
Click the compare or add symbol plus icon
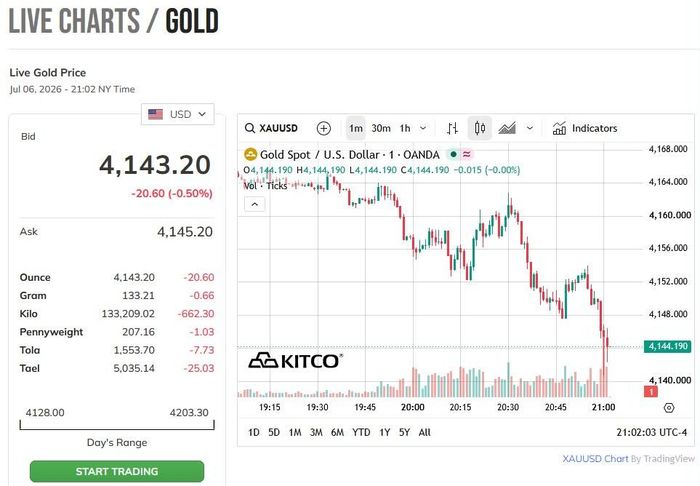click(324, 129)
